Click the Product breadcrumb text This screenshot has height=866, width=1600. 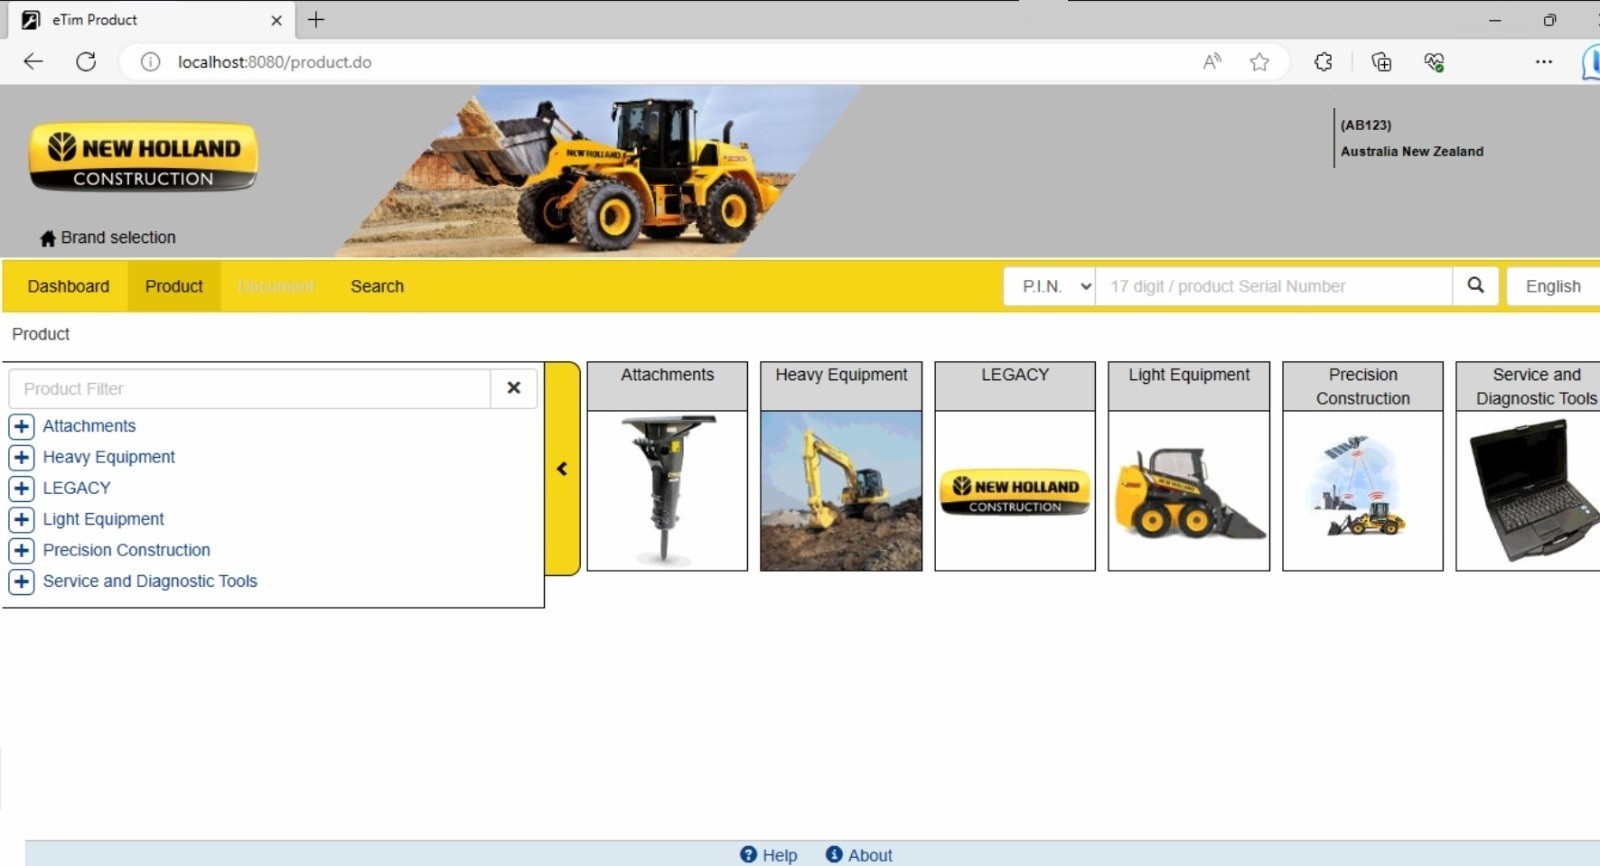coord(41,334)
